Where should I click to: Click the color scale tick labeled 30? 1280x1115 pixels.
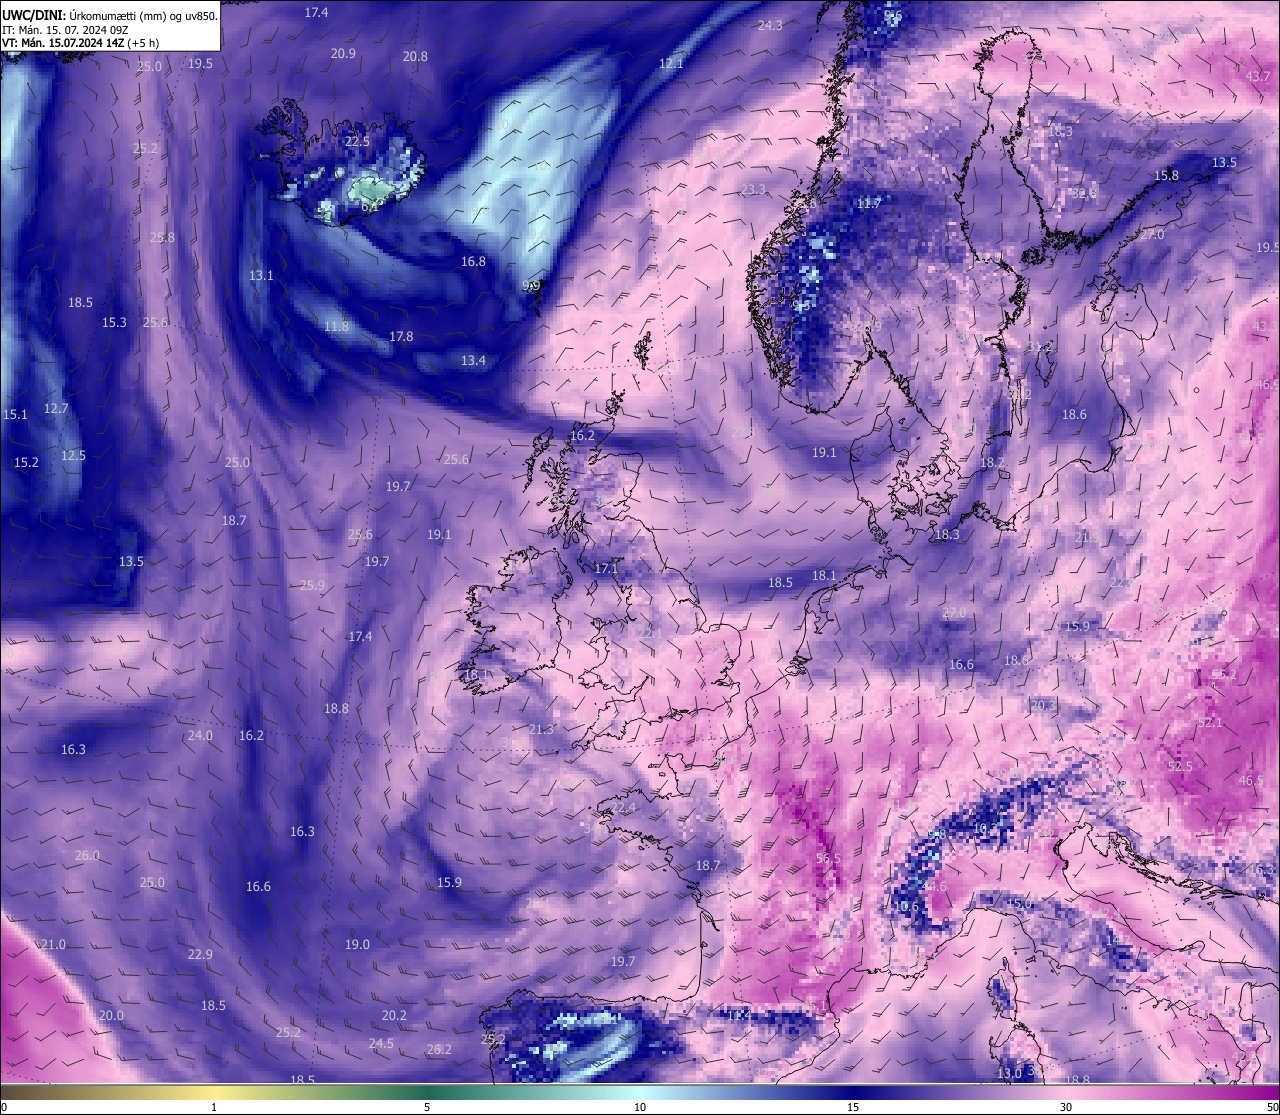coord(1066,1107)
